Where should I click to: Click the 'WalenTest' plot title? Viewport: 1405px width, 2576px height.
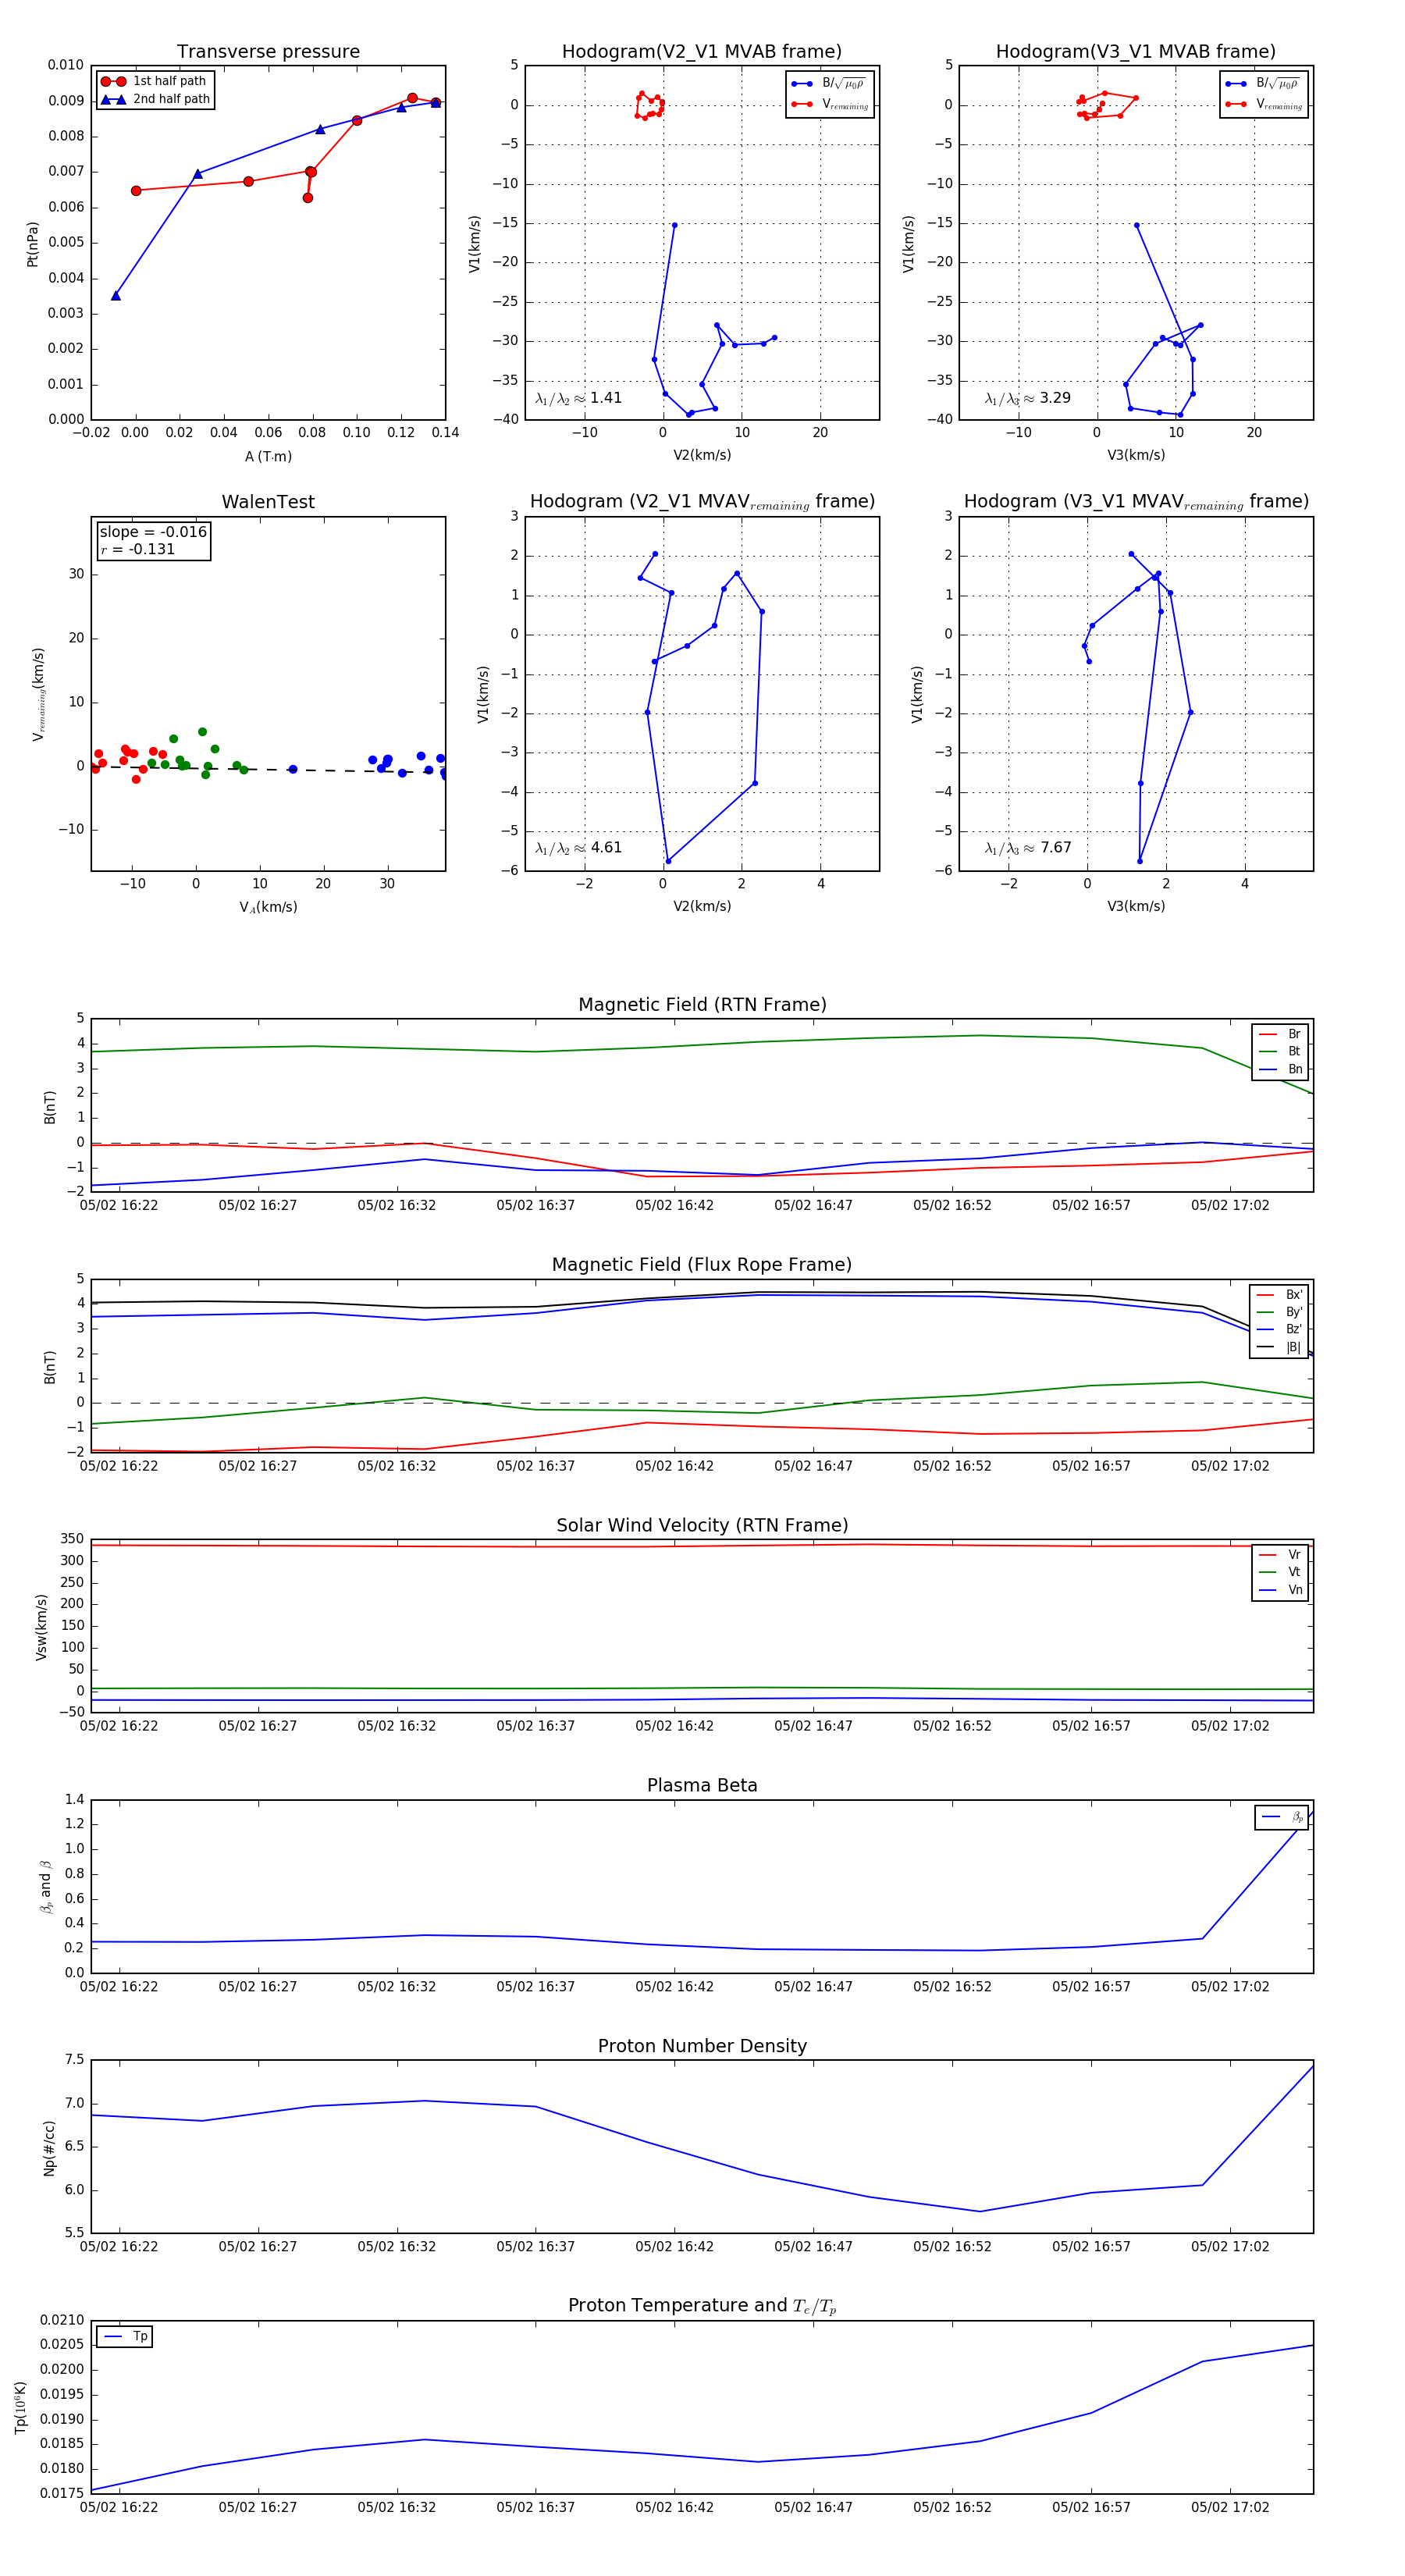[x=268, y=502]
